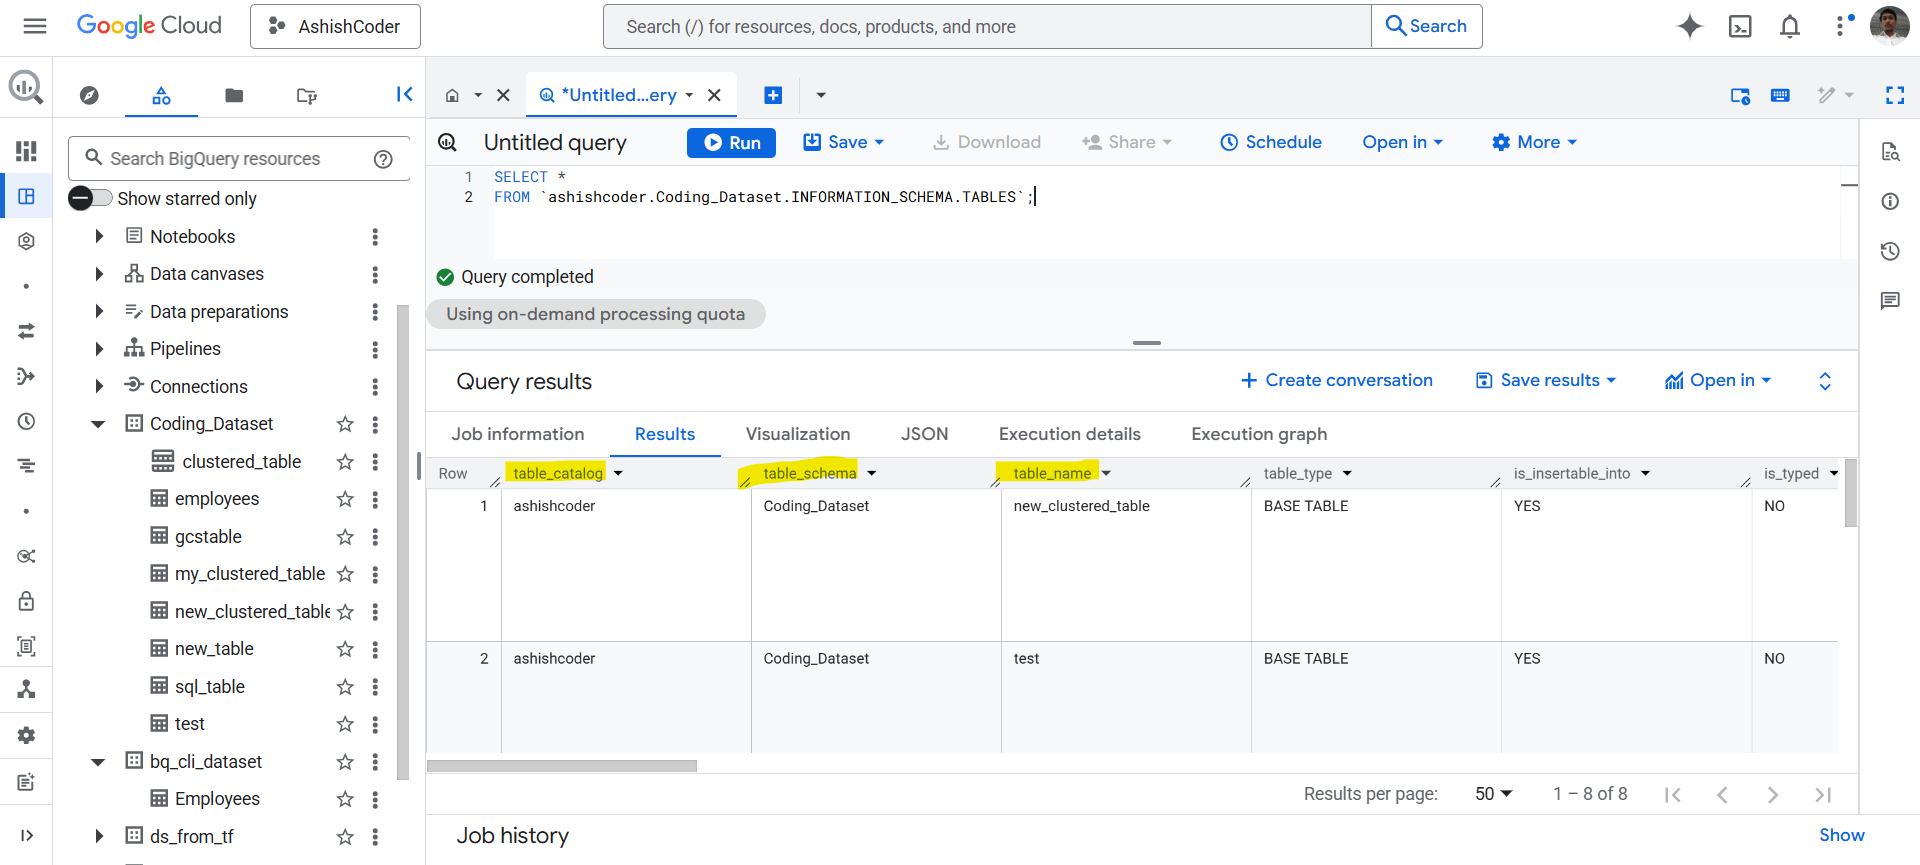This screenshot has height=865, width=1920.
Task: Open the user account avatar
Action: (1889, 26)
